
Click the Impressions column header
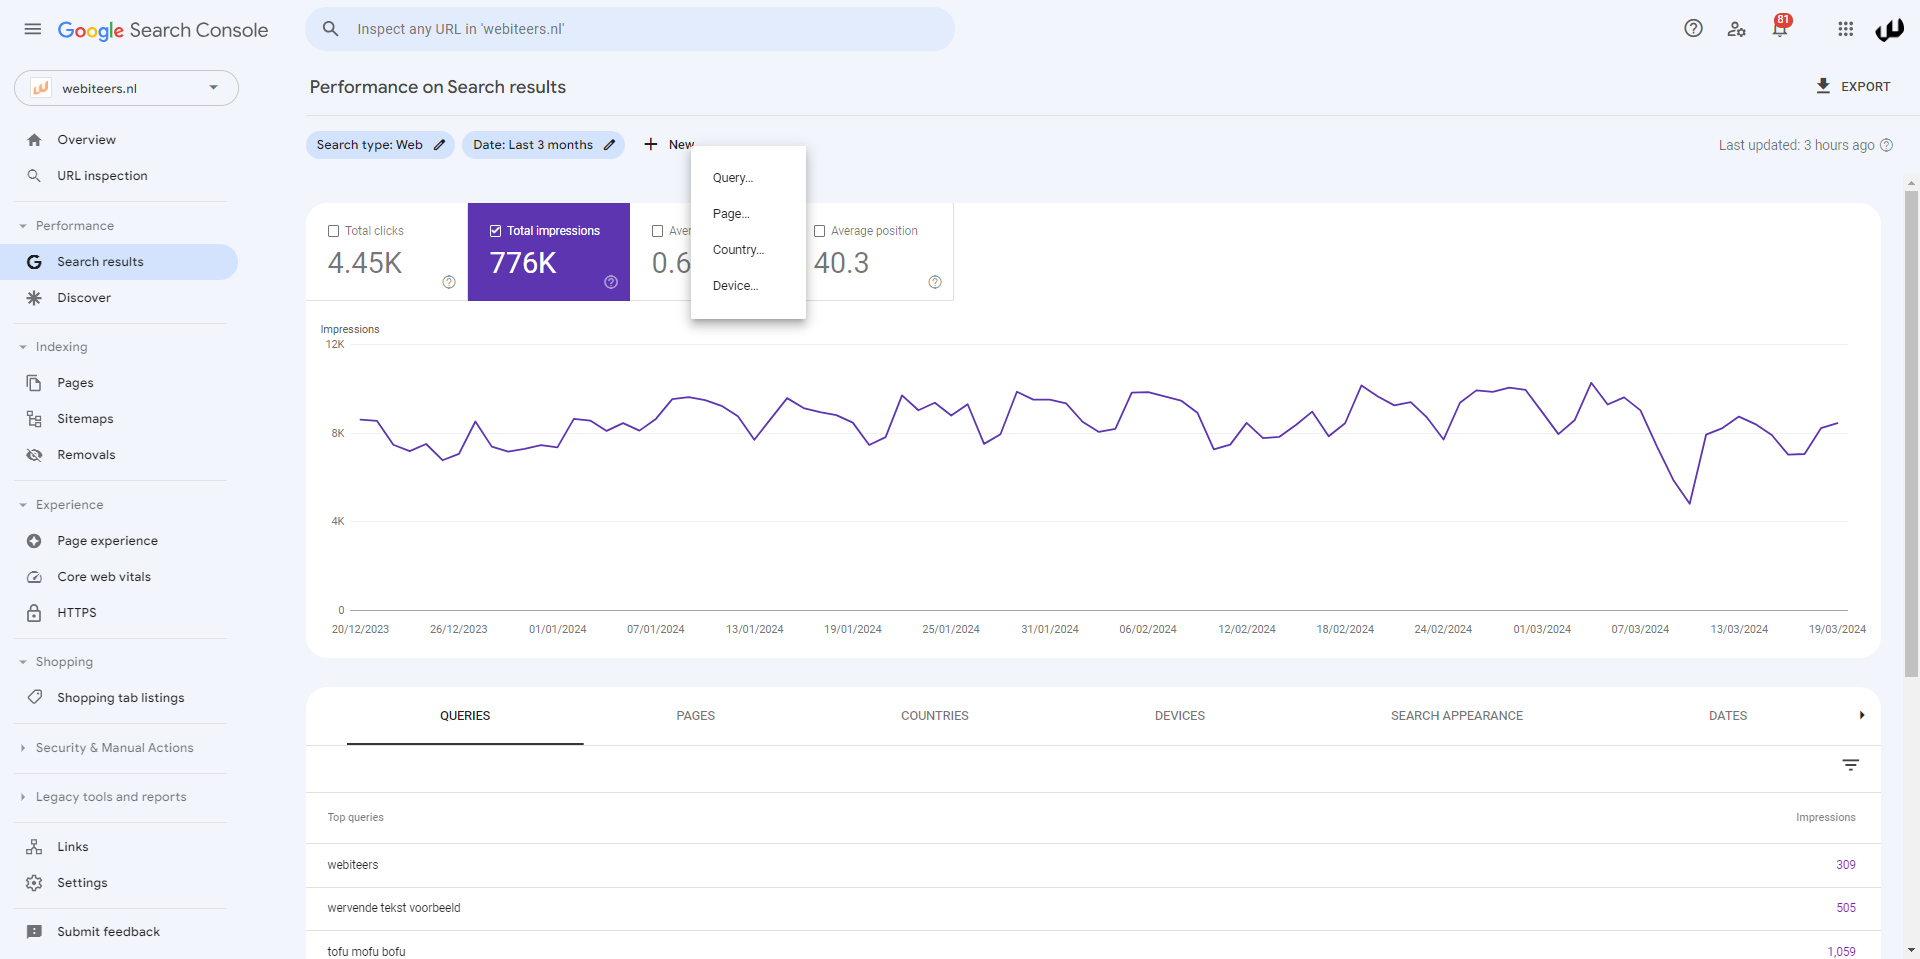[x=1825, y=818]
